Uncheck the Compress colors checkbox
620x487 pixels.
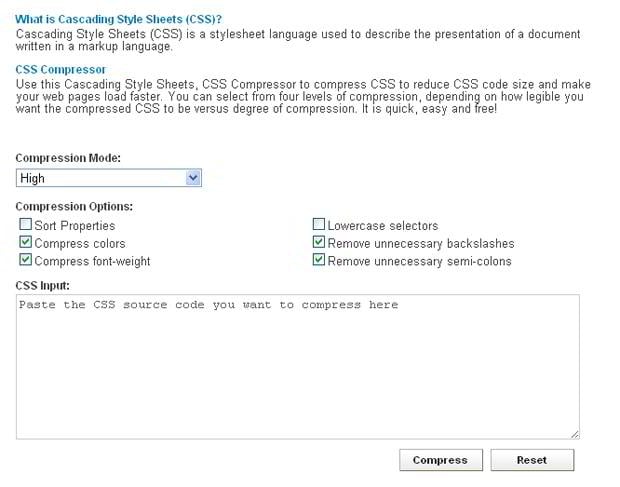(x=26, y=243)
